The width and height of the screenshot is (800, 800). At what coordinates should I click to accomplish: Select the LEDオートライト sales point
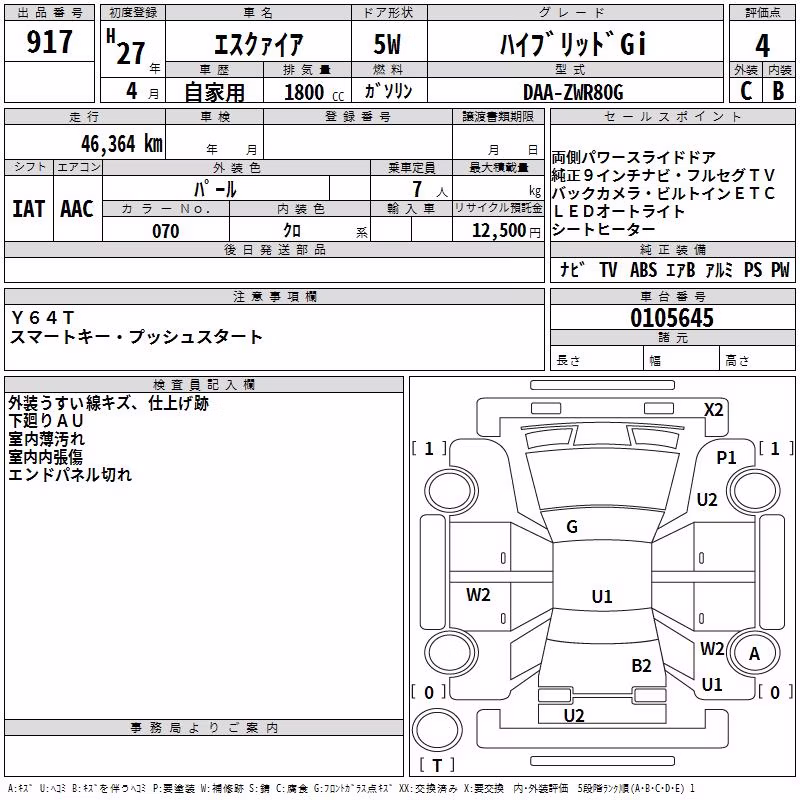click(x=618, y=211)
